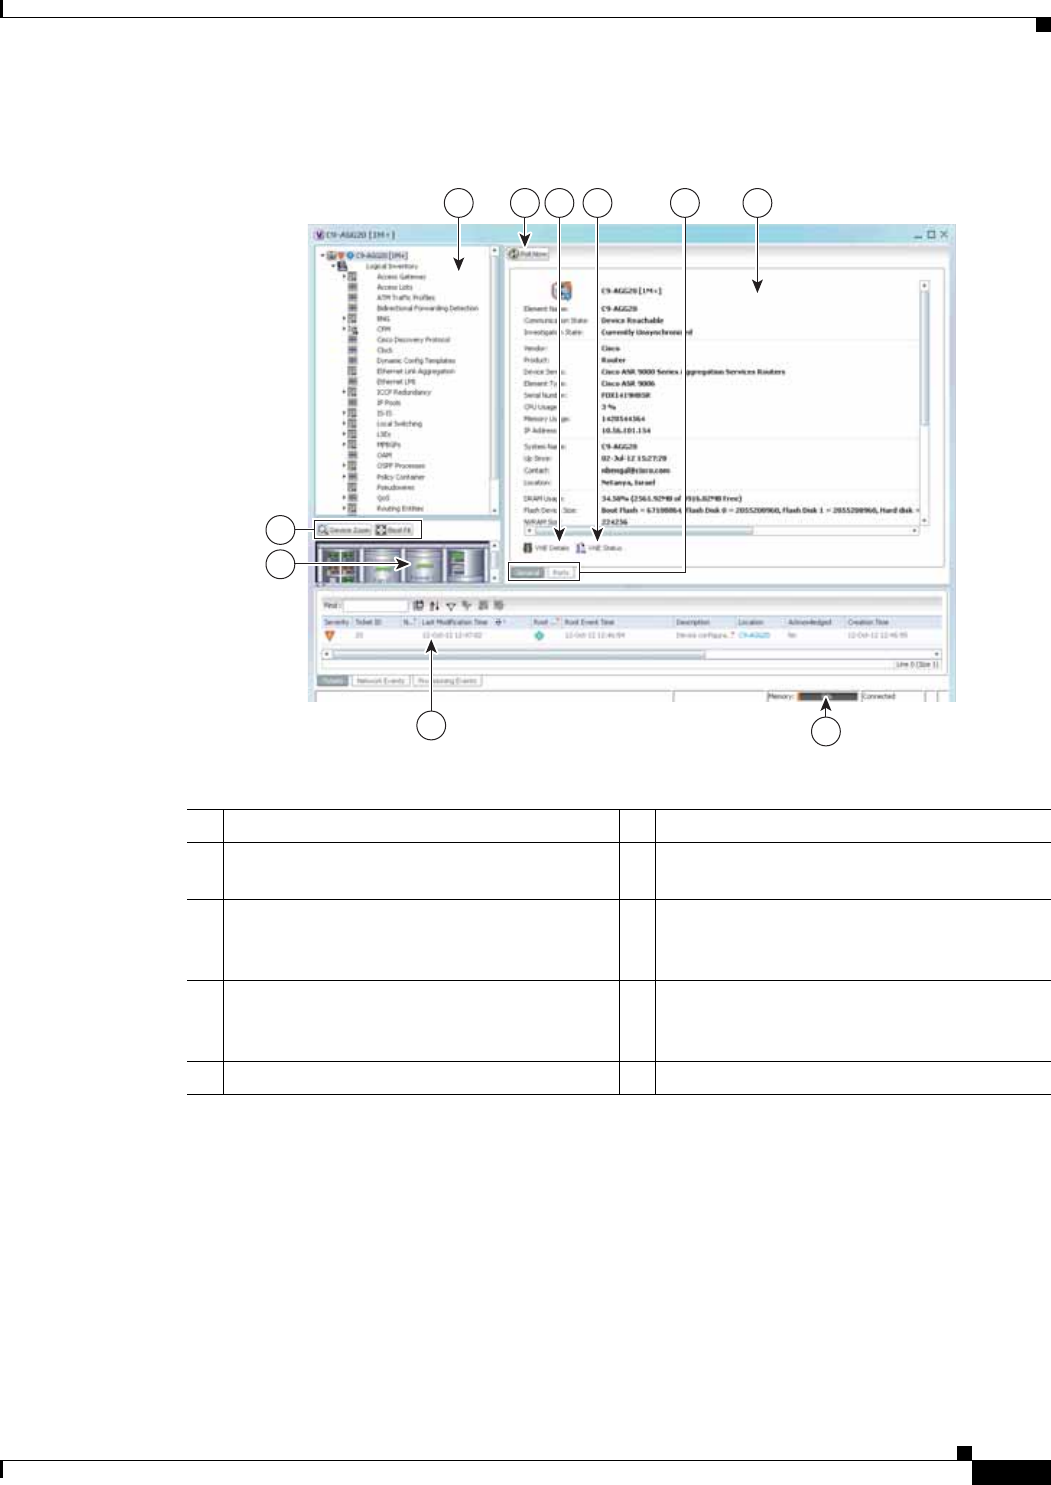1051x1485 pixels.
Task: Sort by Last Modification Time column
Action: click(455, 622)
